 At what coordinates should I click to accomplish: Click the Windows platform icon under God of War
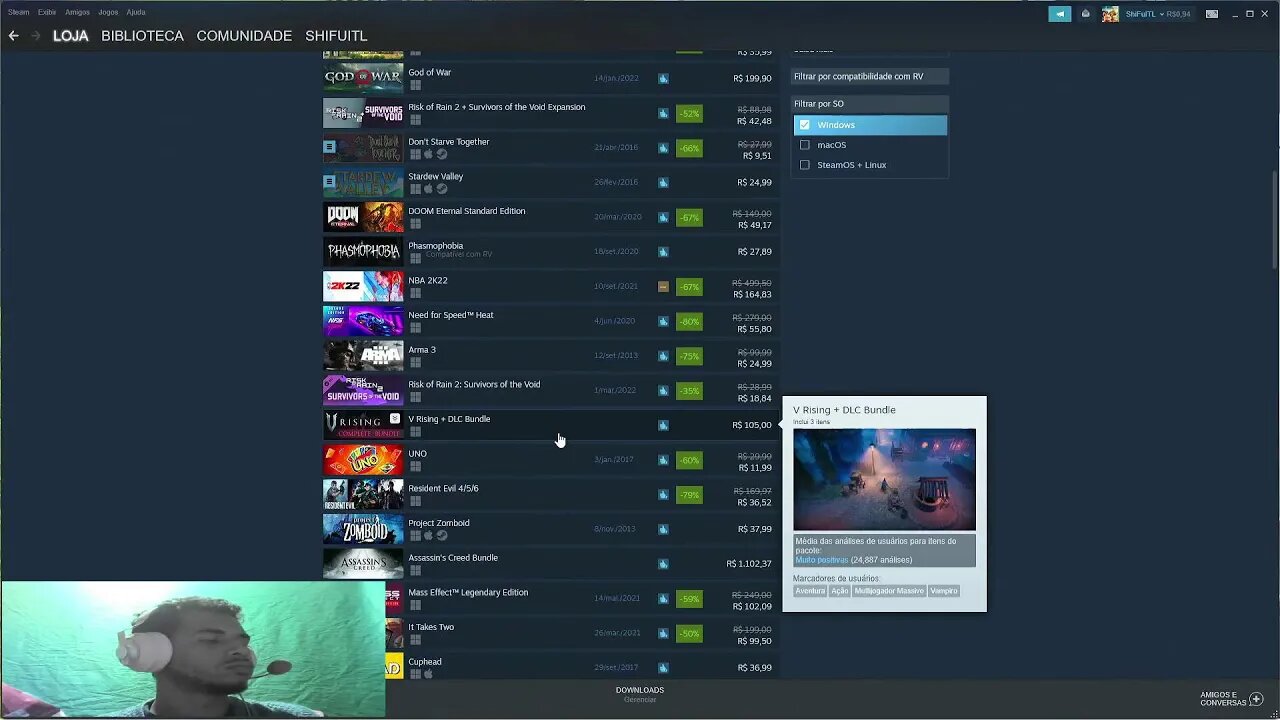click(415, 85)
